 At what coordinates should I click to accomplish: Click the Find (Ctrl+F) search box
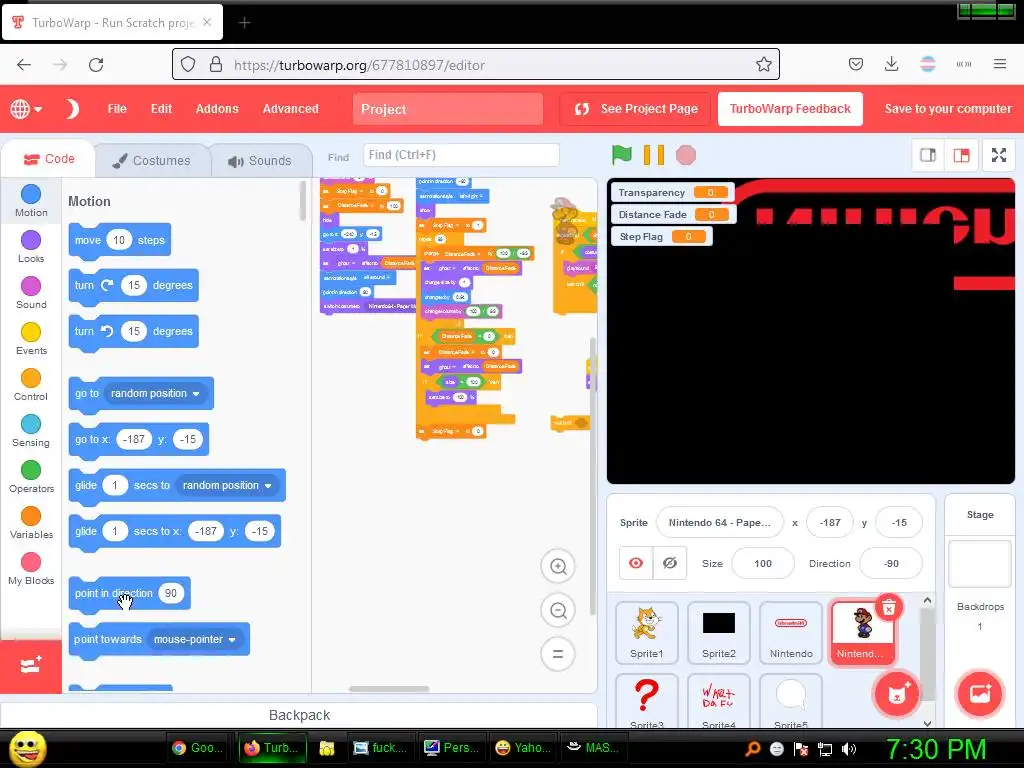click(x=460, y=155)
